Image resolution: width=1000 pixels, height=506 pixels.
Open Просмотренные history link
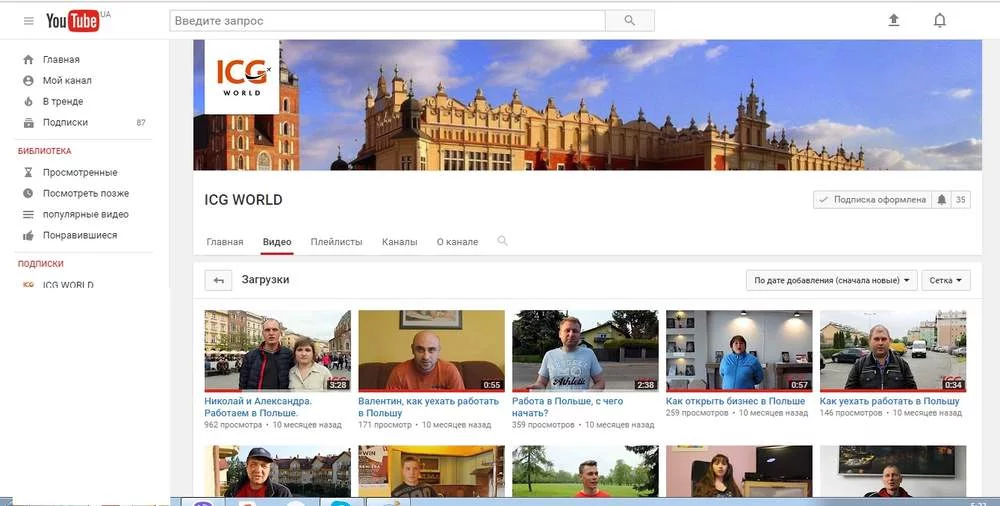80,172
